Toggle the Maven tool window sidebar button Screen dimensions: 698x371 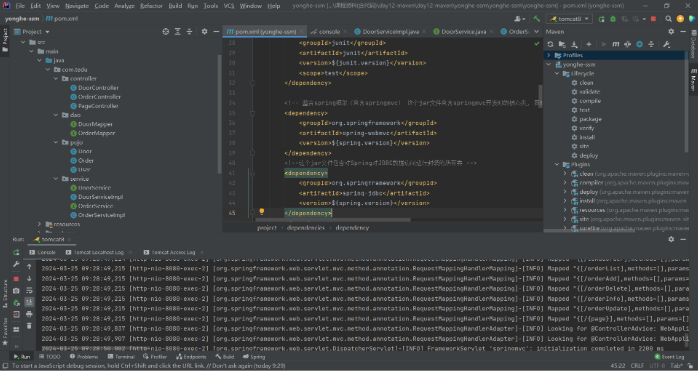(x=694, y=80)
